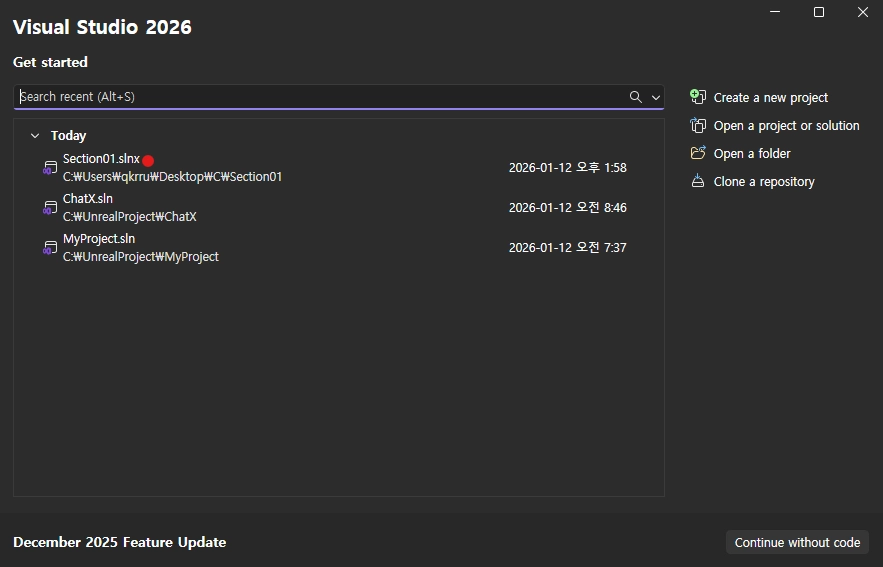Click December 2025 Feature Update text
The width and height of the screenshot is (883, 567).
click(x=119, y=542)
